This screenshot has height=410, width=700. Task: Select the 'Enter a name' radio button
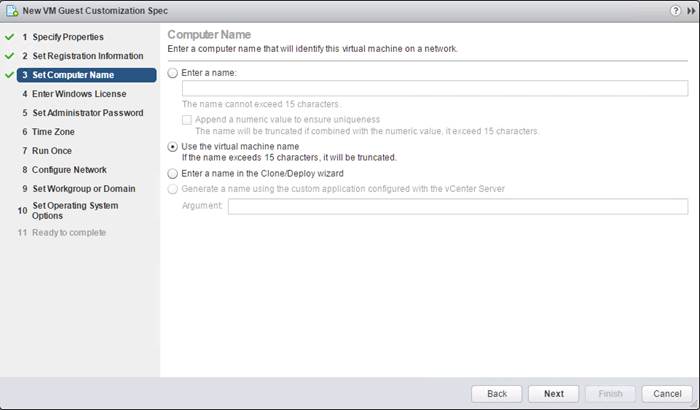pos(173,73)
